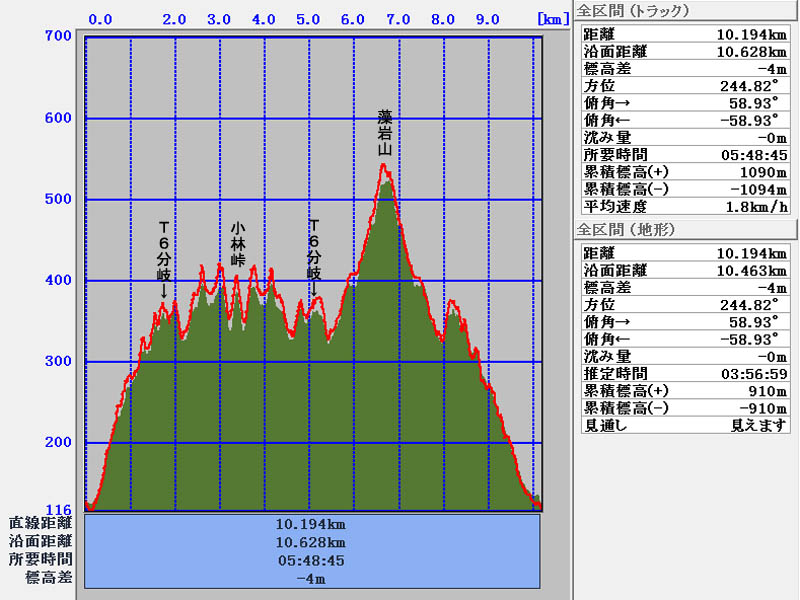This screenshot has width=800, height=600.
Task: Select the 平均速度 1.8km/h row
Action: [x=685, y=207]
